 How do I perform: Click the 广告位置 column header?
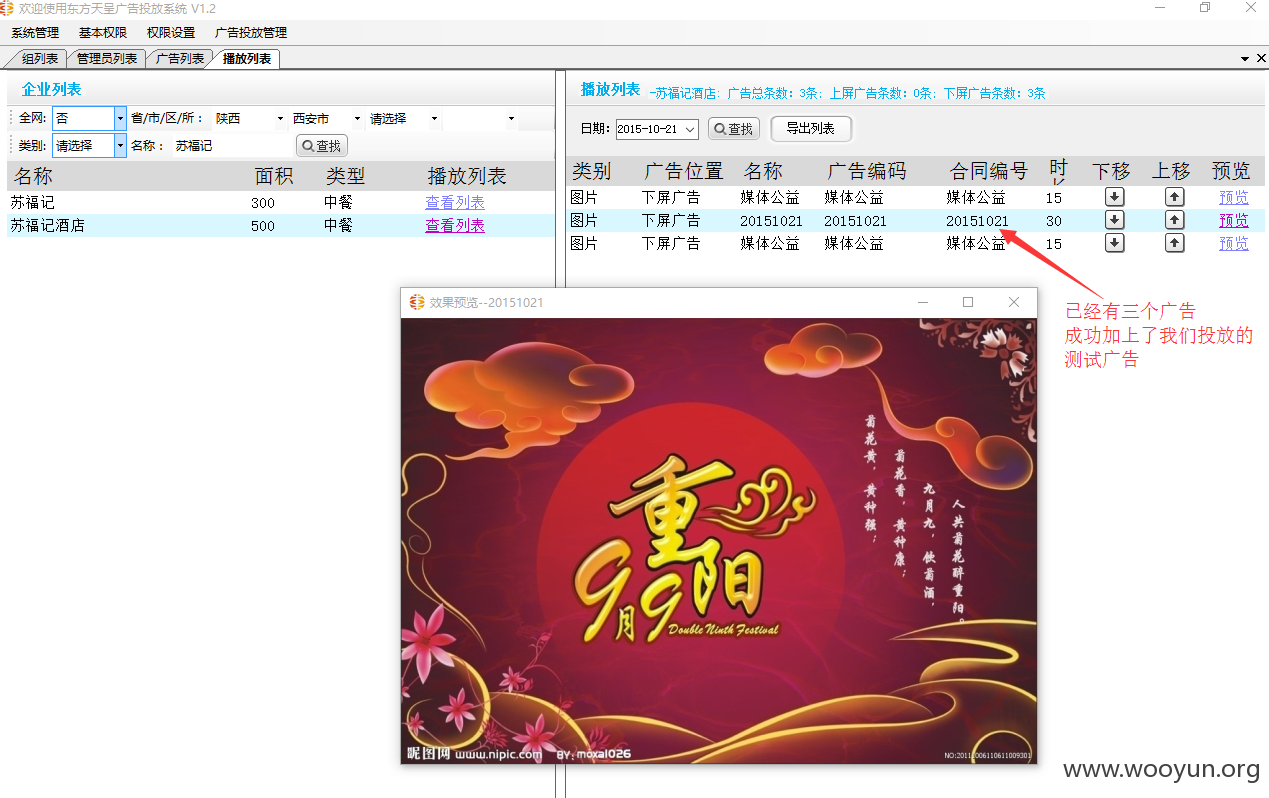point(683,171)
